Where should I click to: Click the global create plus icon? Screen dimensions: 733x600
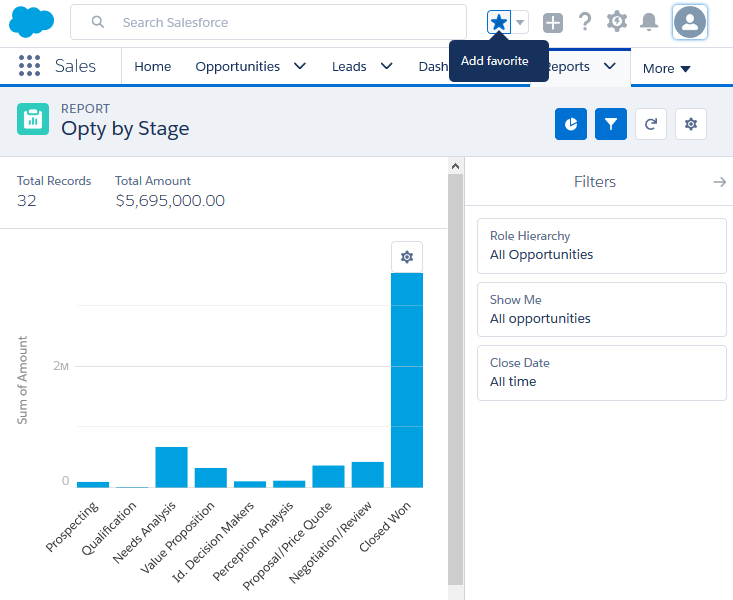(553, 22)
